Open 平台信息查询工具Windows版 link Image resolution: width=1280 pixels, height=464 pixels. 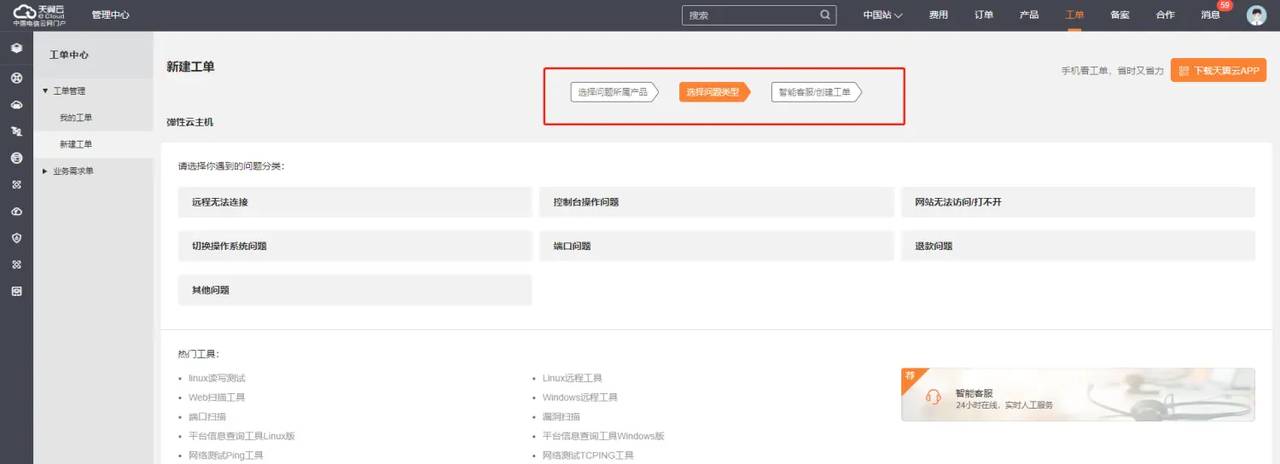tap(603, 436)
